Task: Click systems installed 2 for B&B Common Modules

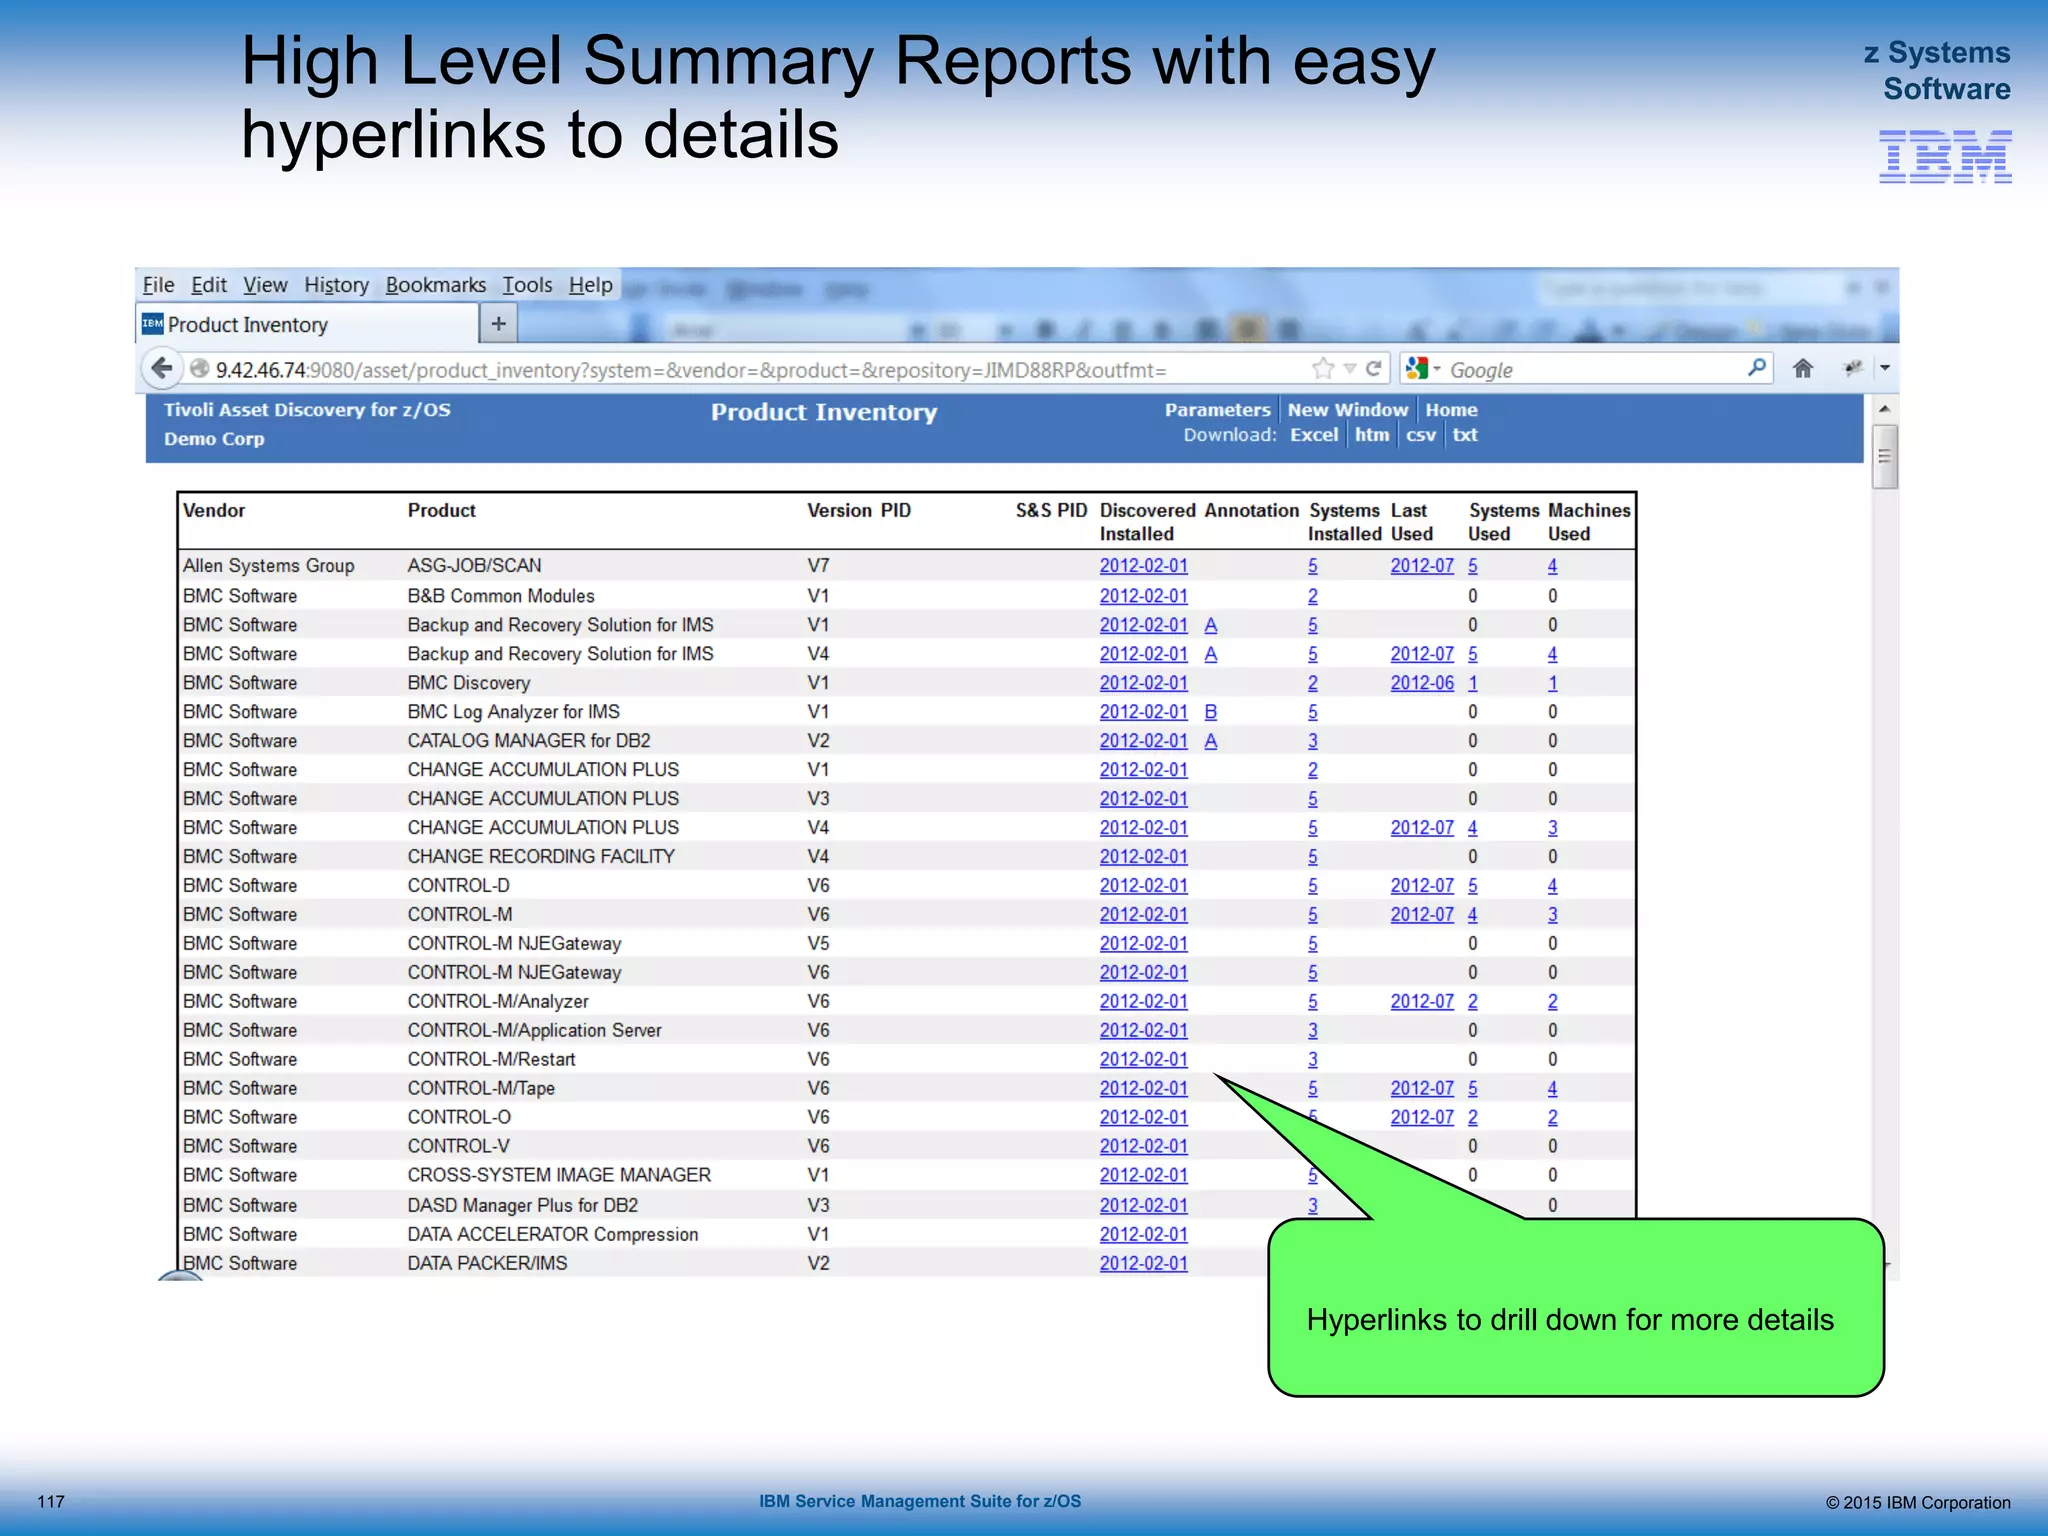Action: click(1312, 596)
